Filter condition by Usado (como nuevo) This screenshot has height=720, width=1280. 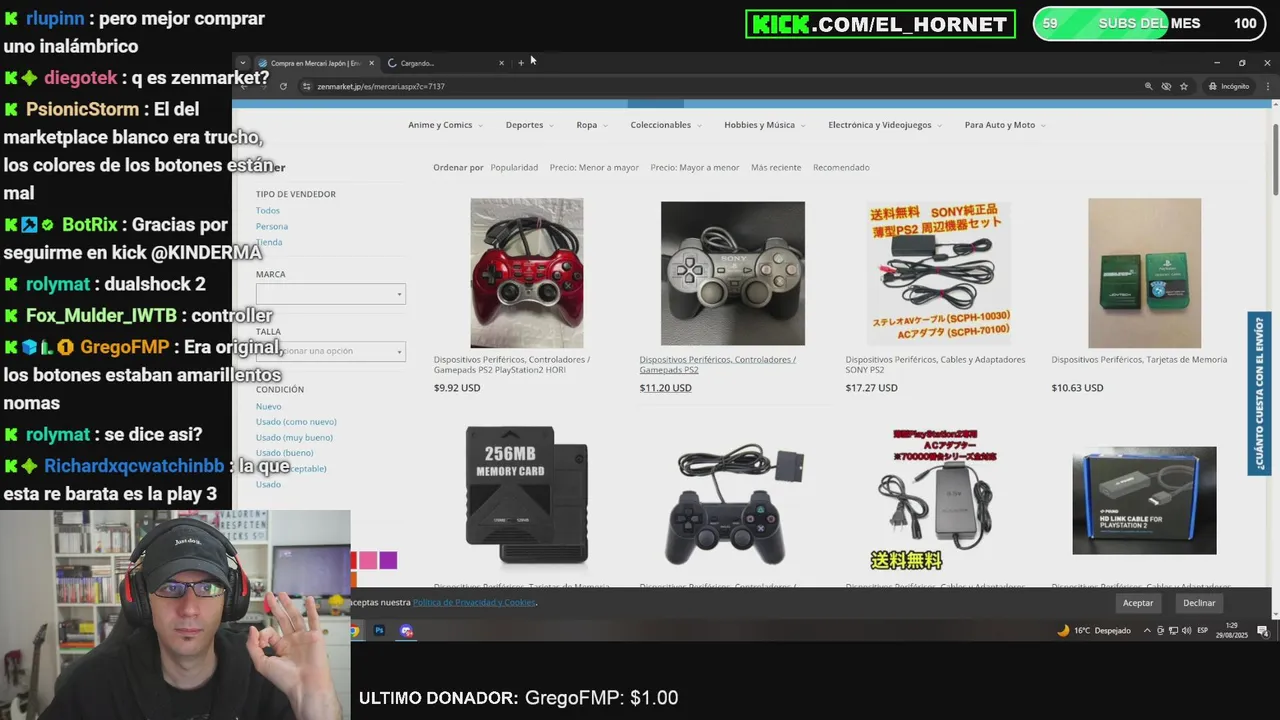click(296, 422)
